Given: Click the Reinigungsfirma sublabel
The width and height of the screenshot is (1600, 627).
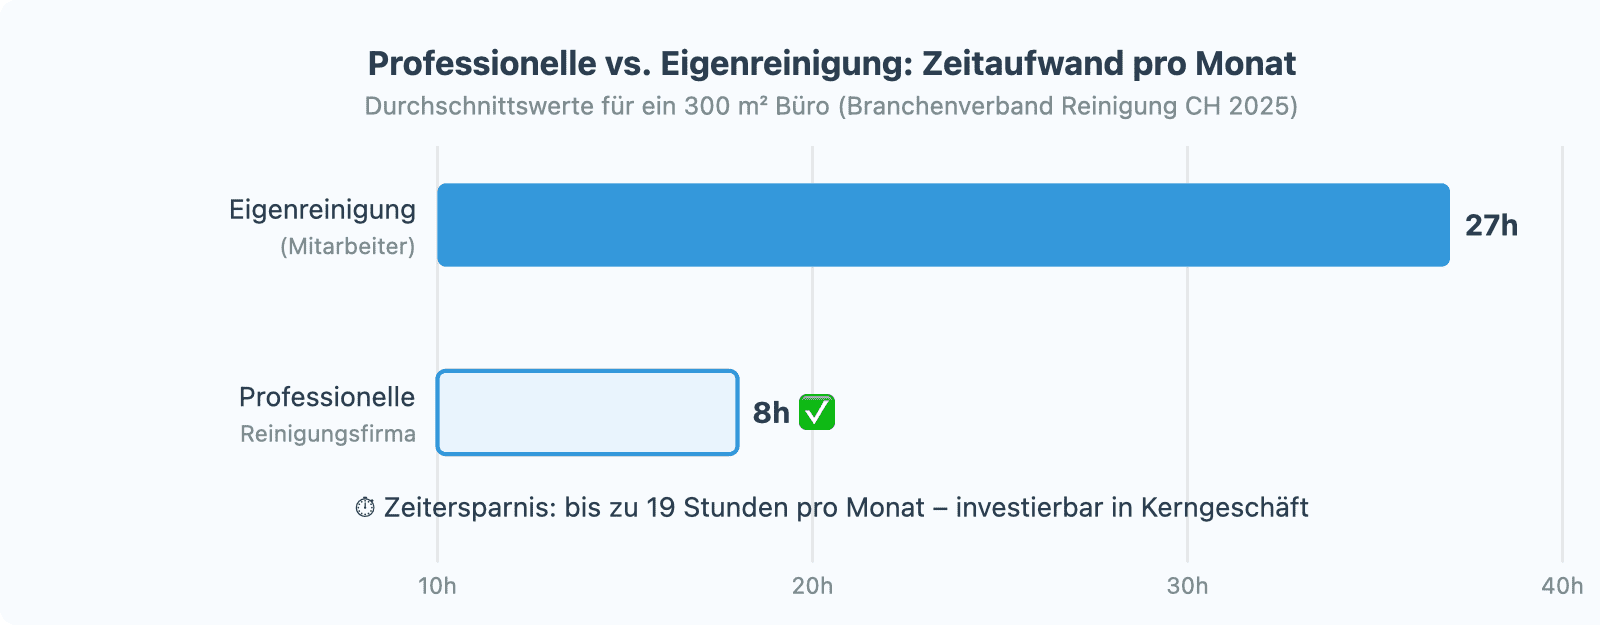Looking at the screenshot, I should coord(328,434).
